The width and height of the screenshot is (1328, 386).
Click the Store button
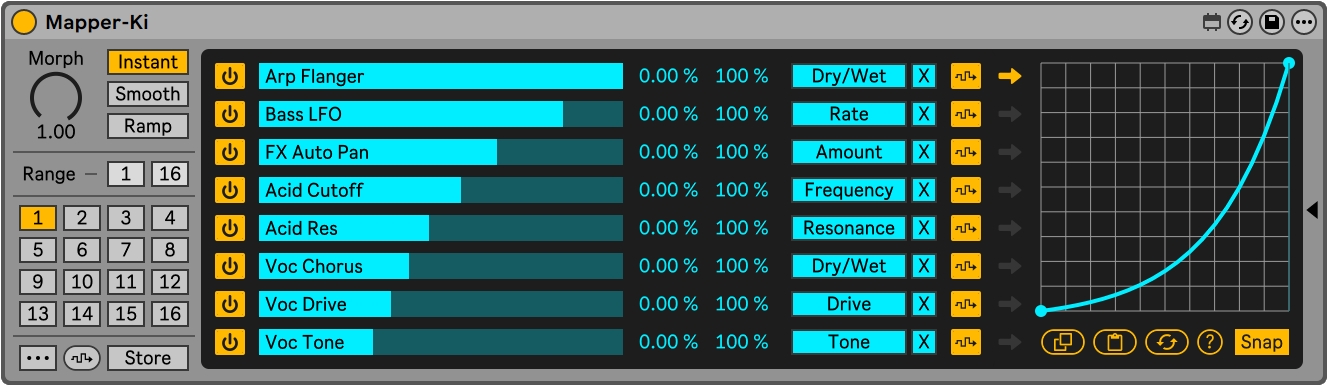pyautogui.click(x=148, y=358)
